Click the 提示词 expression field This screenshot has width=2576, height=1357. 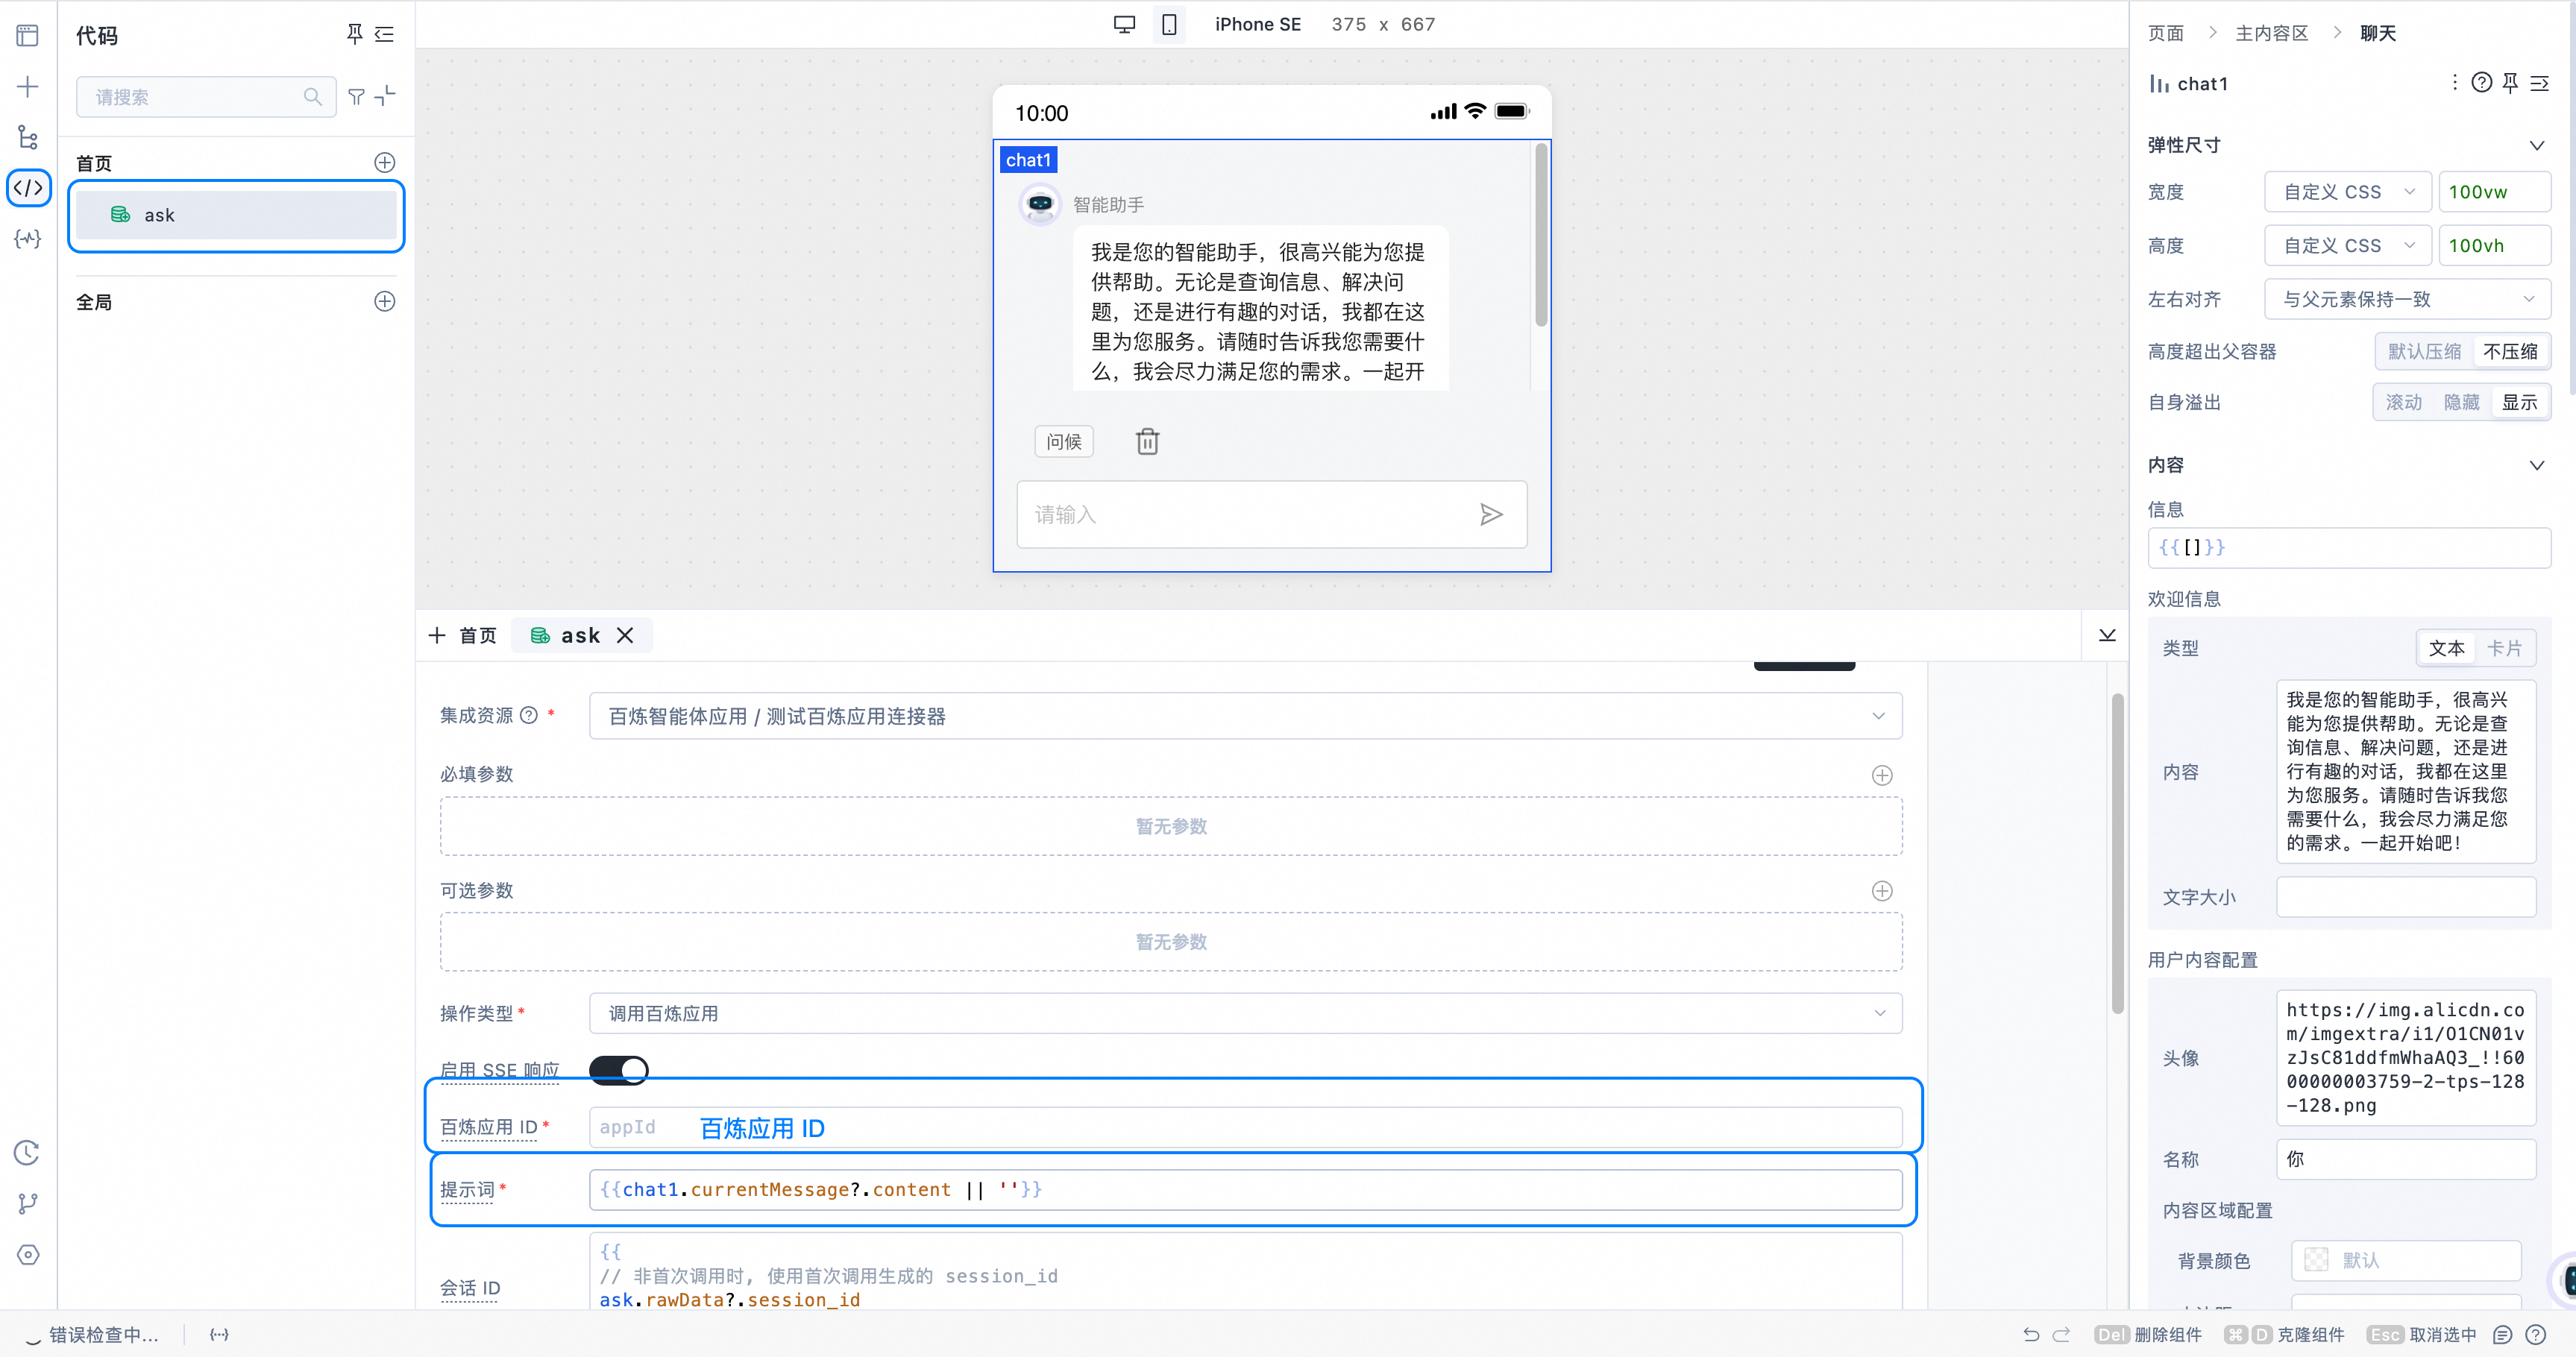click(x=1245, y=1189)
